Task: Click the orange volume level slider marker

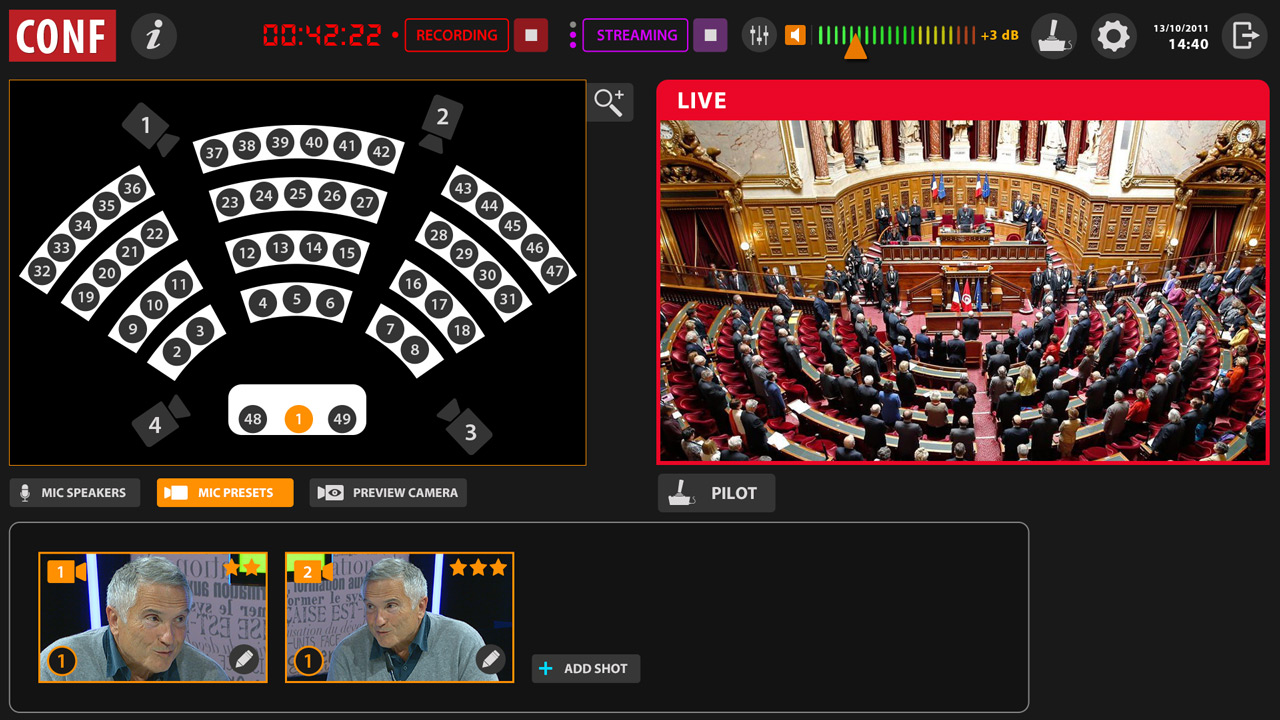Action: click(x=855, y=46)
